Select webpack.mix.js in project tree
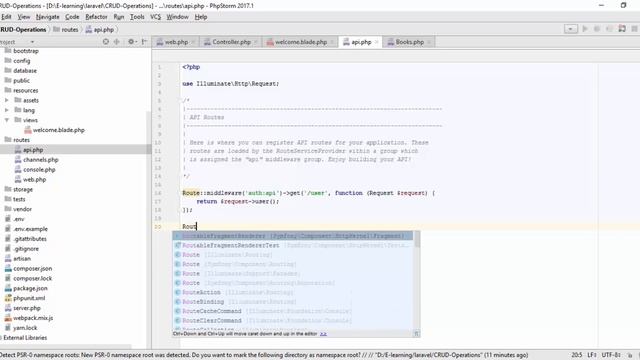 coord(33,318)
